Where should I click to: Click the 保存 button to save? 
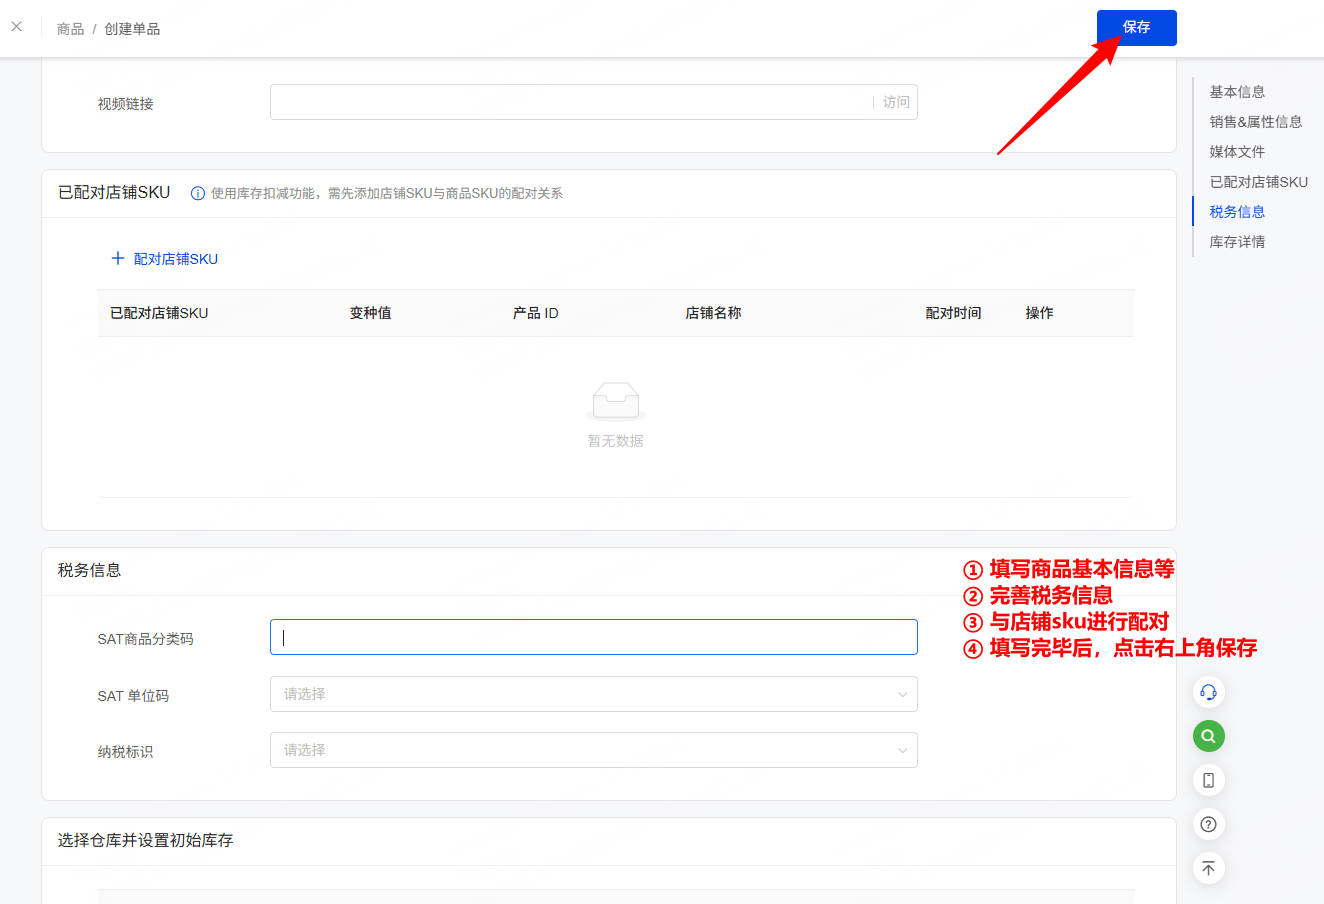pos(1136,27)
